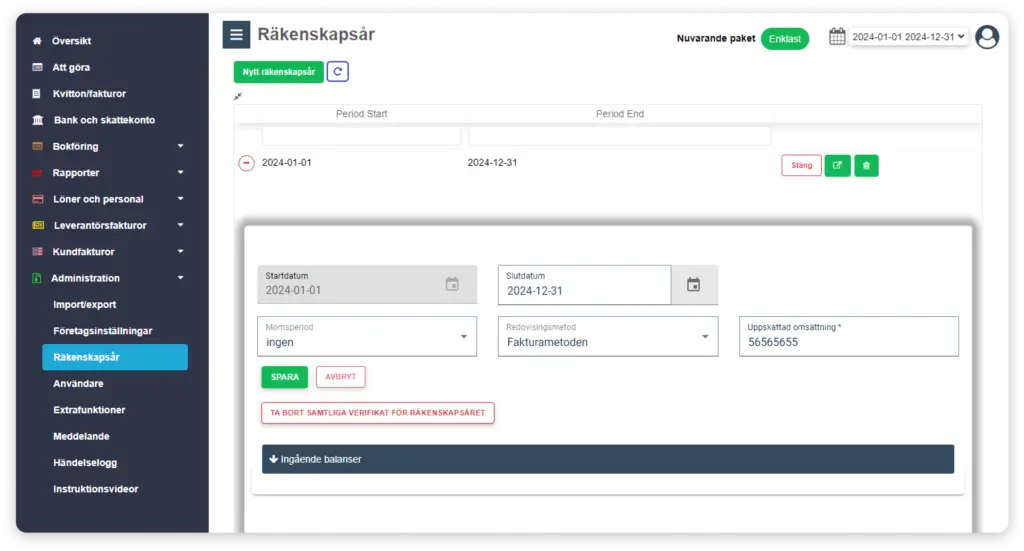Viewport: 1024px width, 551px height.
Task: Click the Uppskattad omsättning field
Action: (x=848, y=336)
